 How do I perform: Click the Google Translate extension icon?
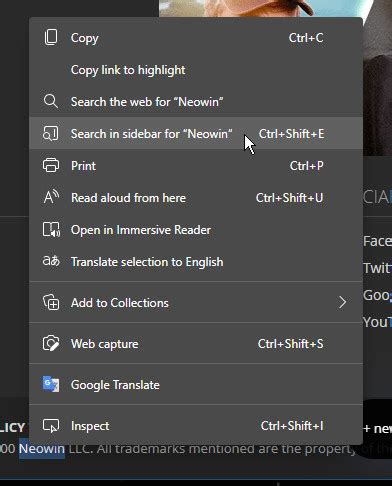[51, 384]
